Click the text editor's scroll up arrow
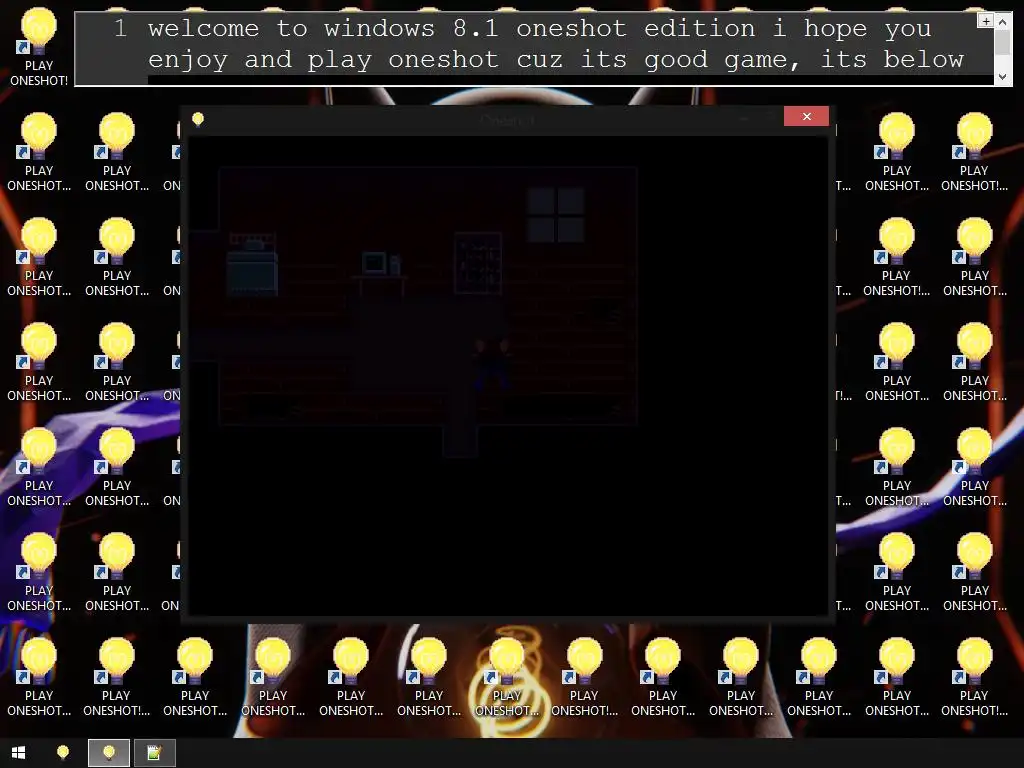Screen dimensions: 1024x768 point(1002,22)
